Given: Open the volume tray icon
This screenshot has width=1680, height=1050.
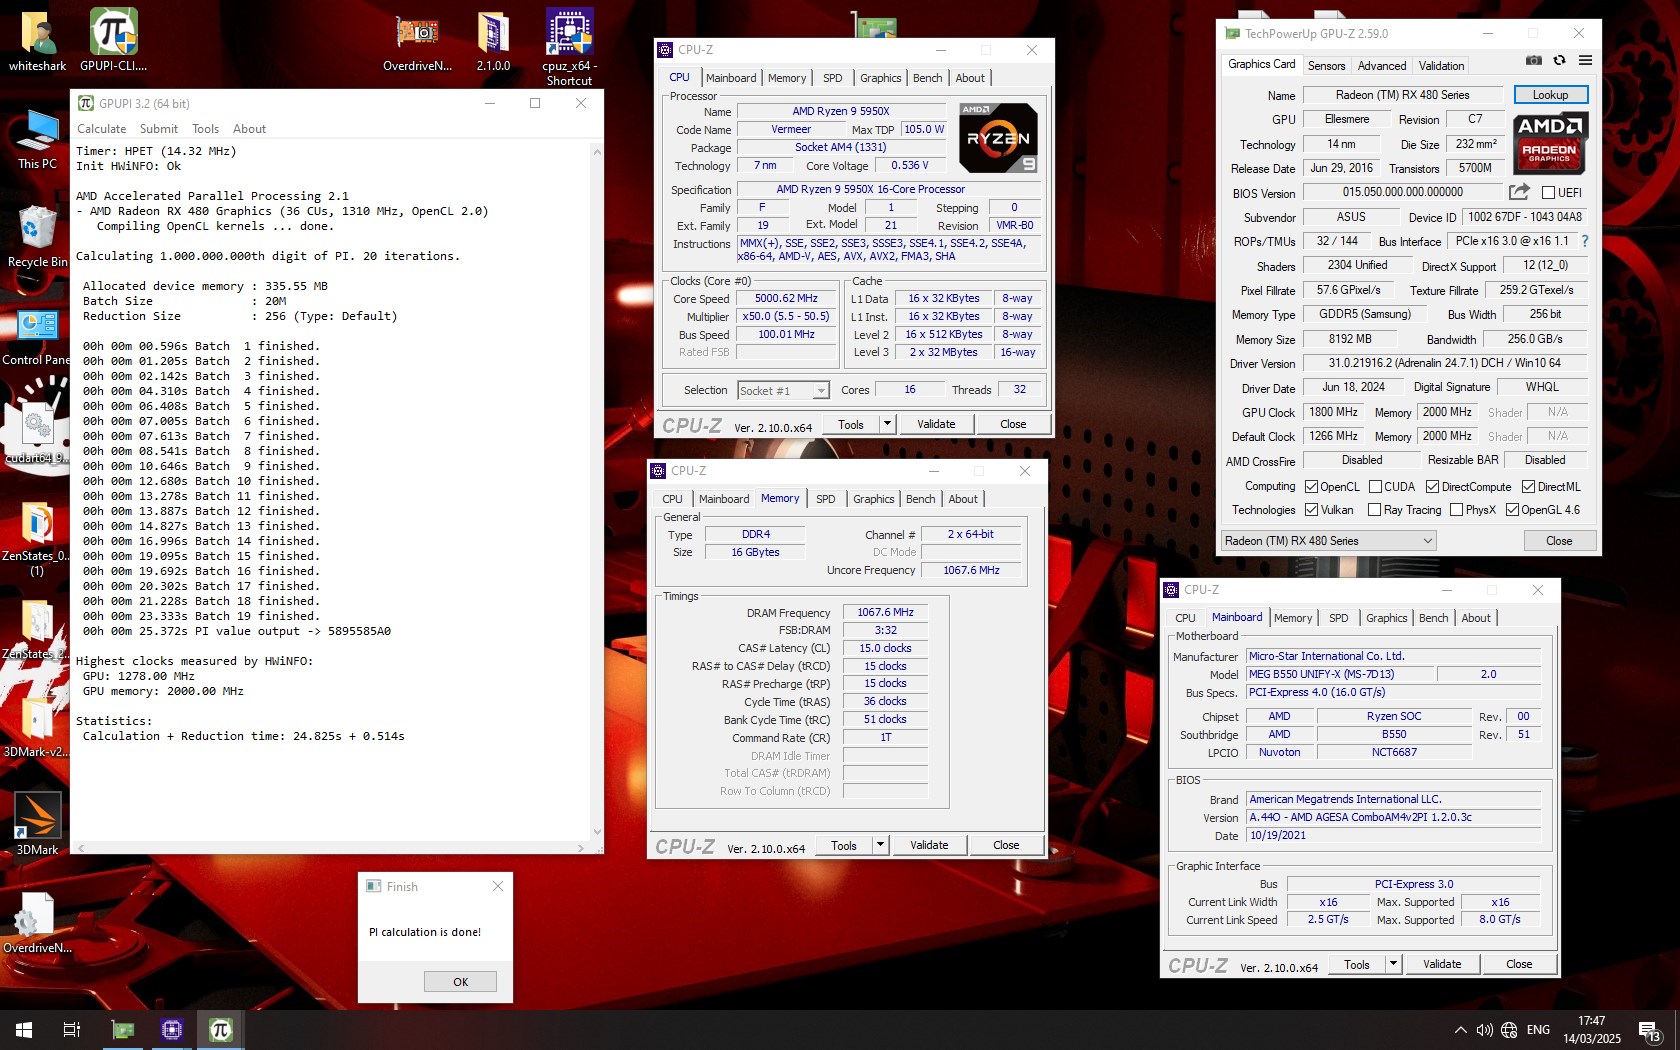Looking at the screenshot, I should pyautogui.click(x=1484, y=1030).
